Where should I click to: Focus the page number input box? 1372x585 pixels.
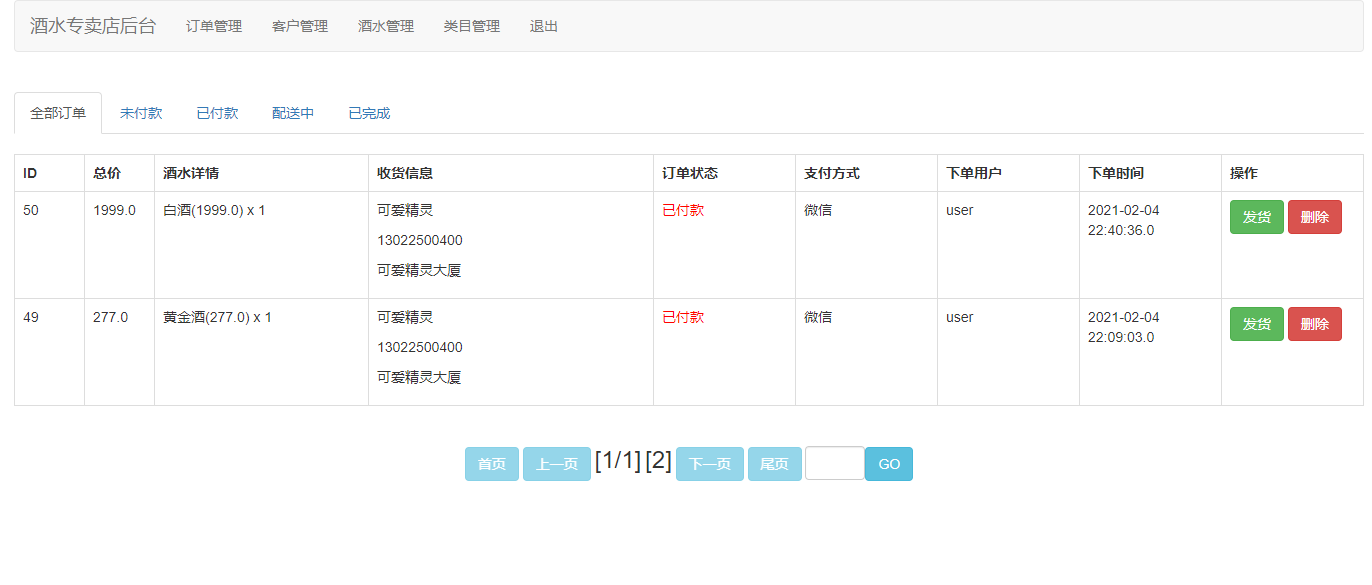(x=835, y=463)
